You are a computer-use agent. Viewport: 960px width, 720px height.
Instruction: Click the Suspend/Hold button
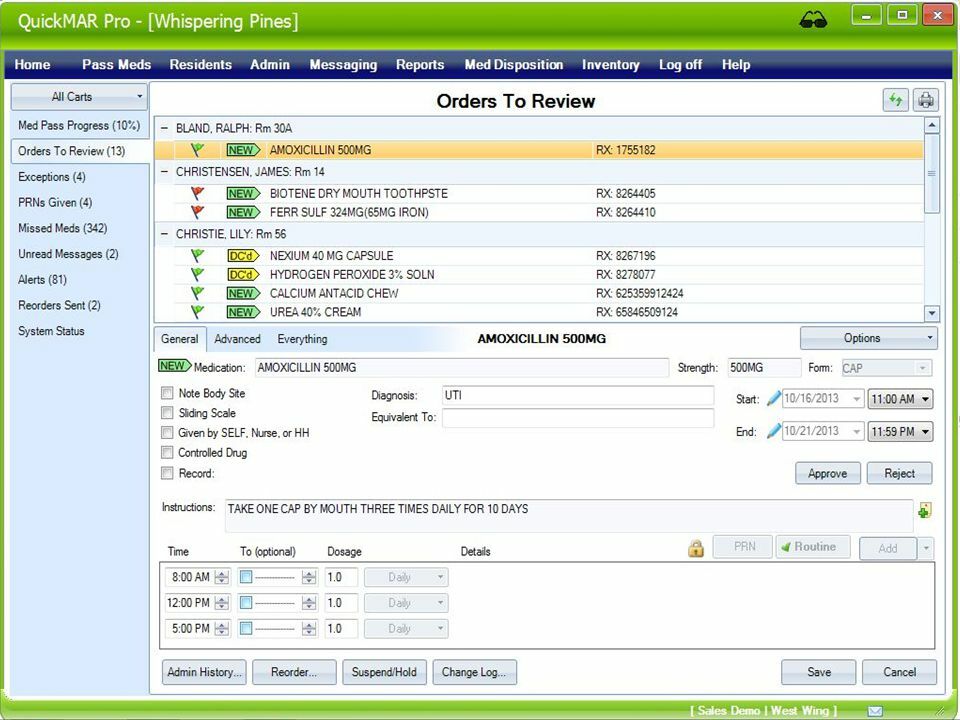point(384,672)
